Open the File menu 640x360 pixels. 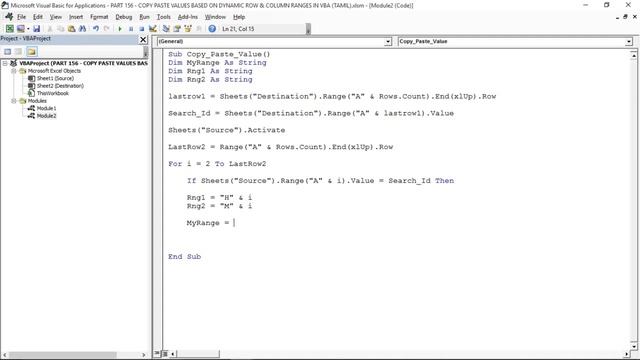click(21, 17)
